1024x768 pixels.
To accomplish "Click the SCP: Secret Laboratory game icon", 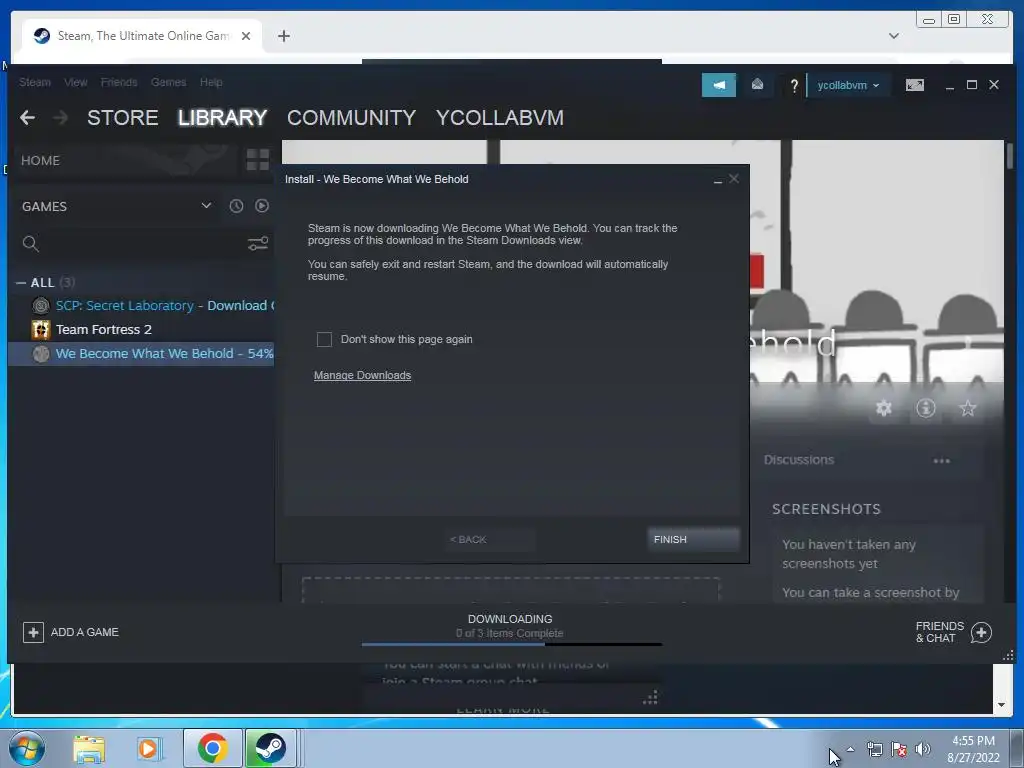I will click(40, 306).
